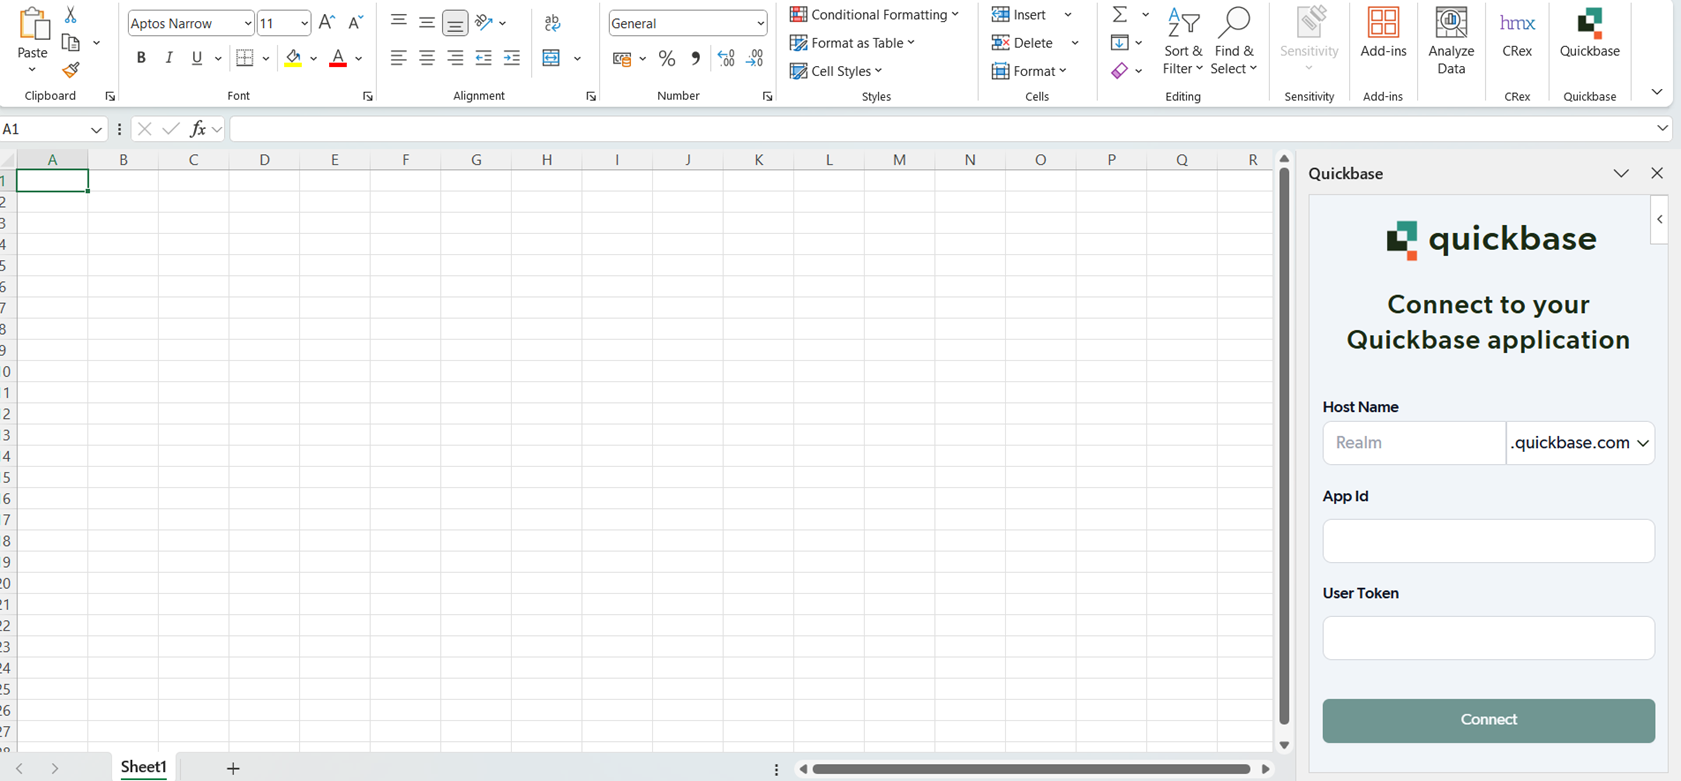Toggle Top Align
Viewport: 1681px width, 781px height.
tap(398, 22)
